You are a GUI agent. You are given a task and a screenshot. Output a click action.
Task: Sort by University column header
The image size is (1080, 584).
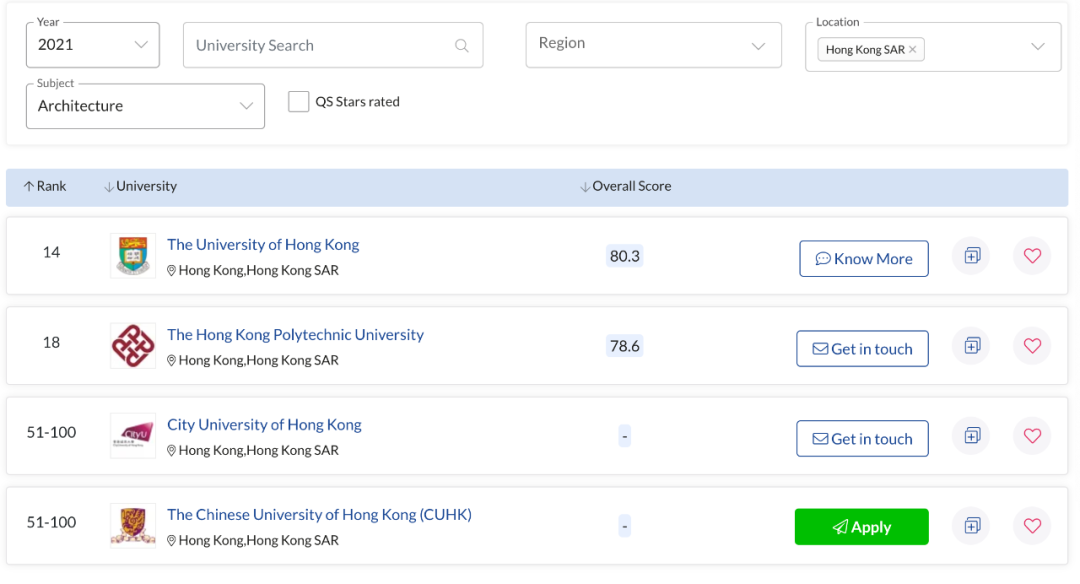141,187
